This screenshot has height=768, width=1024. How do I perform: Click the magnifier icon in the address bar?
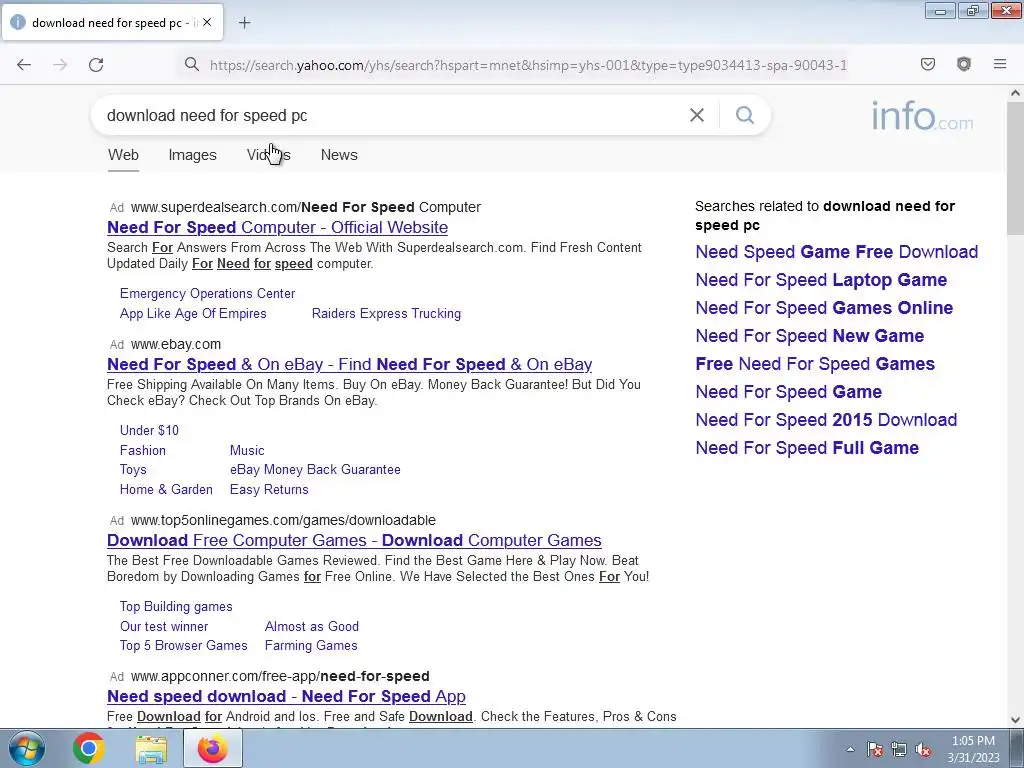point(191,64)
